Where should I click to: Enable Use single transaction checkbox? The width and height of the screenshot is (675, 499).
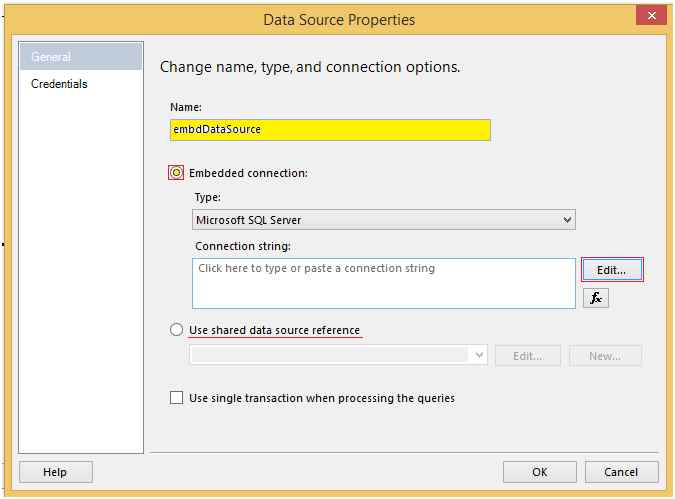(177, 398)
